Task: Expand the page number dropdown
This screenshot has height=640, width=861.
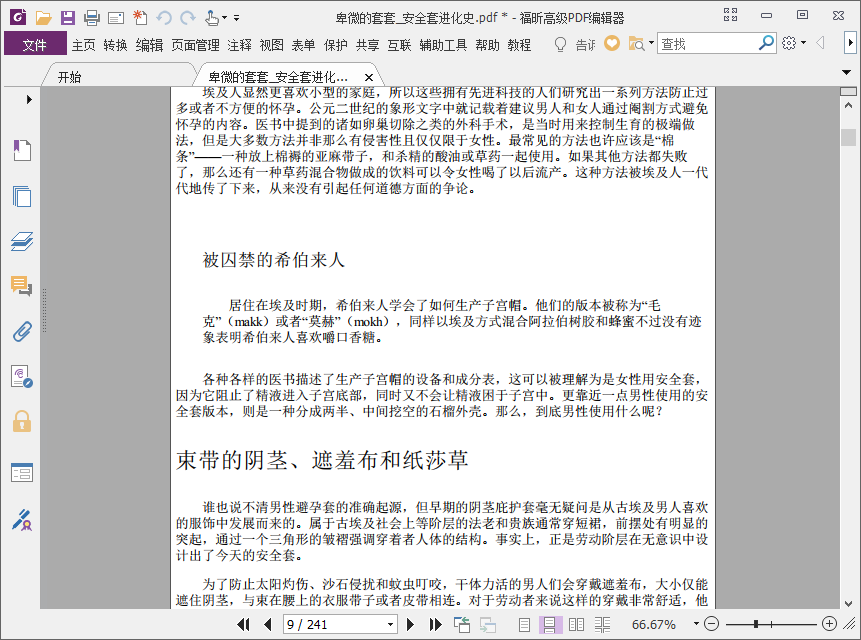Action: pyautogui.click(x=390, y=625)
